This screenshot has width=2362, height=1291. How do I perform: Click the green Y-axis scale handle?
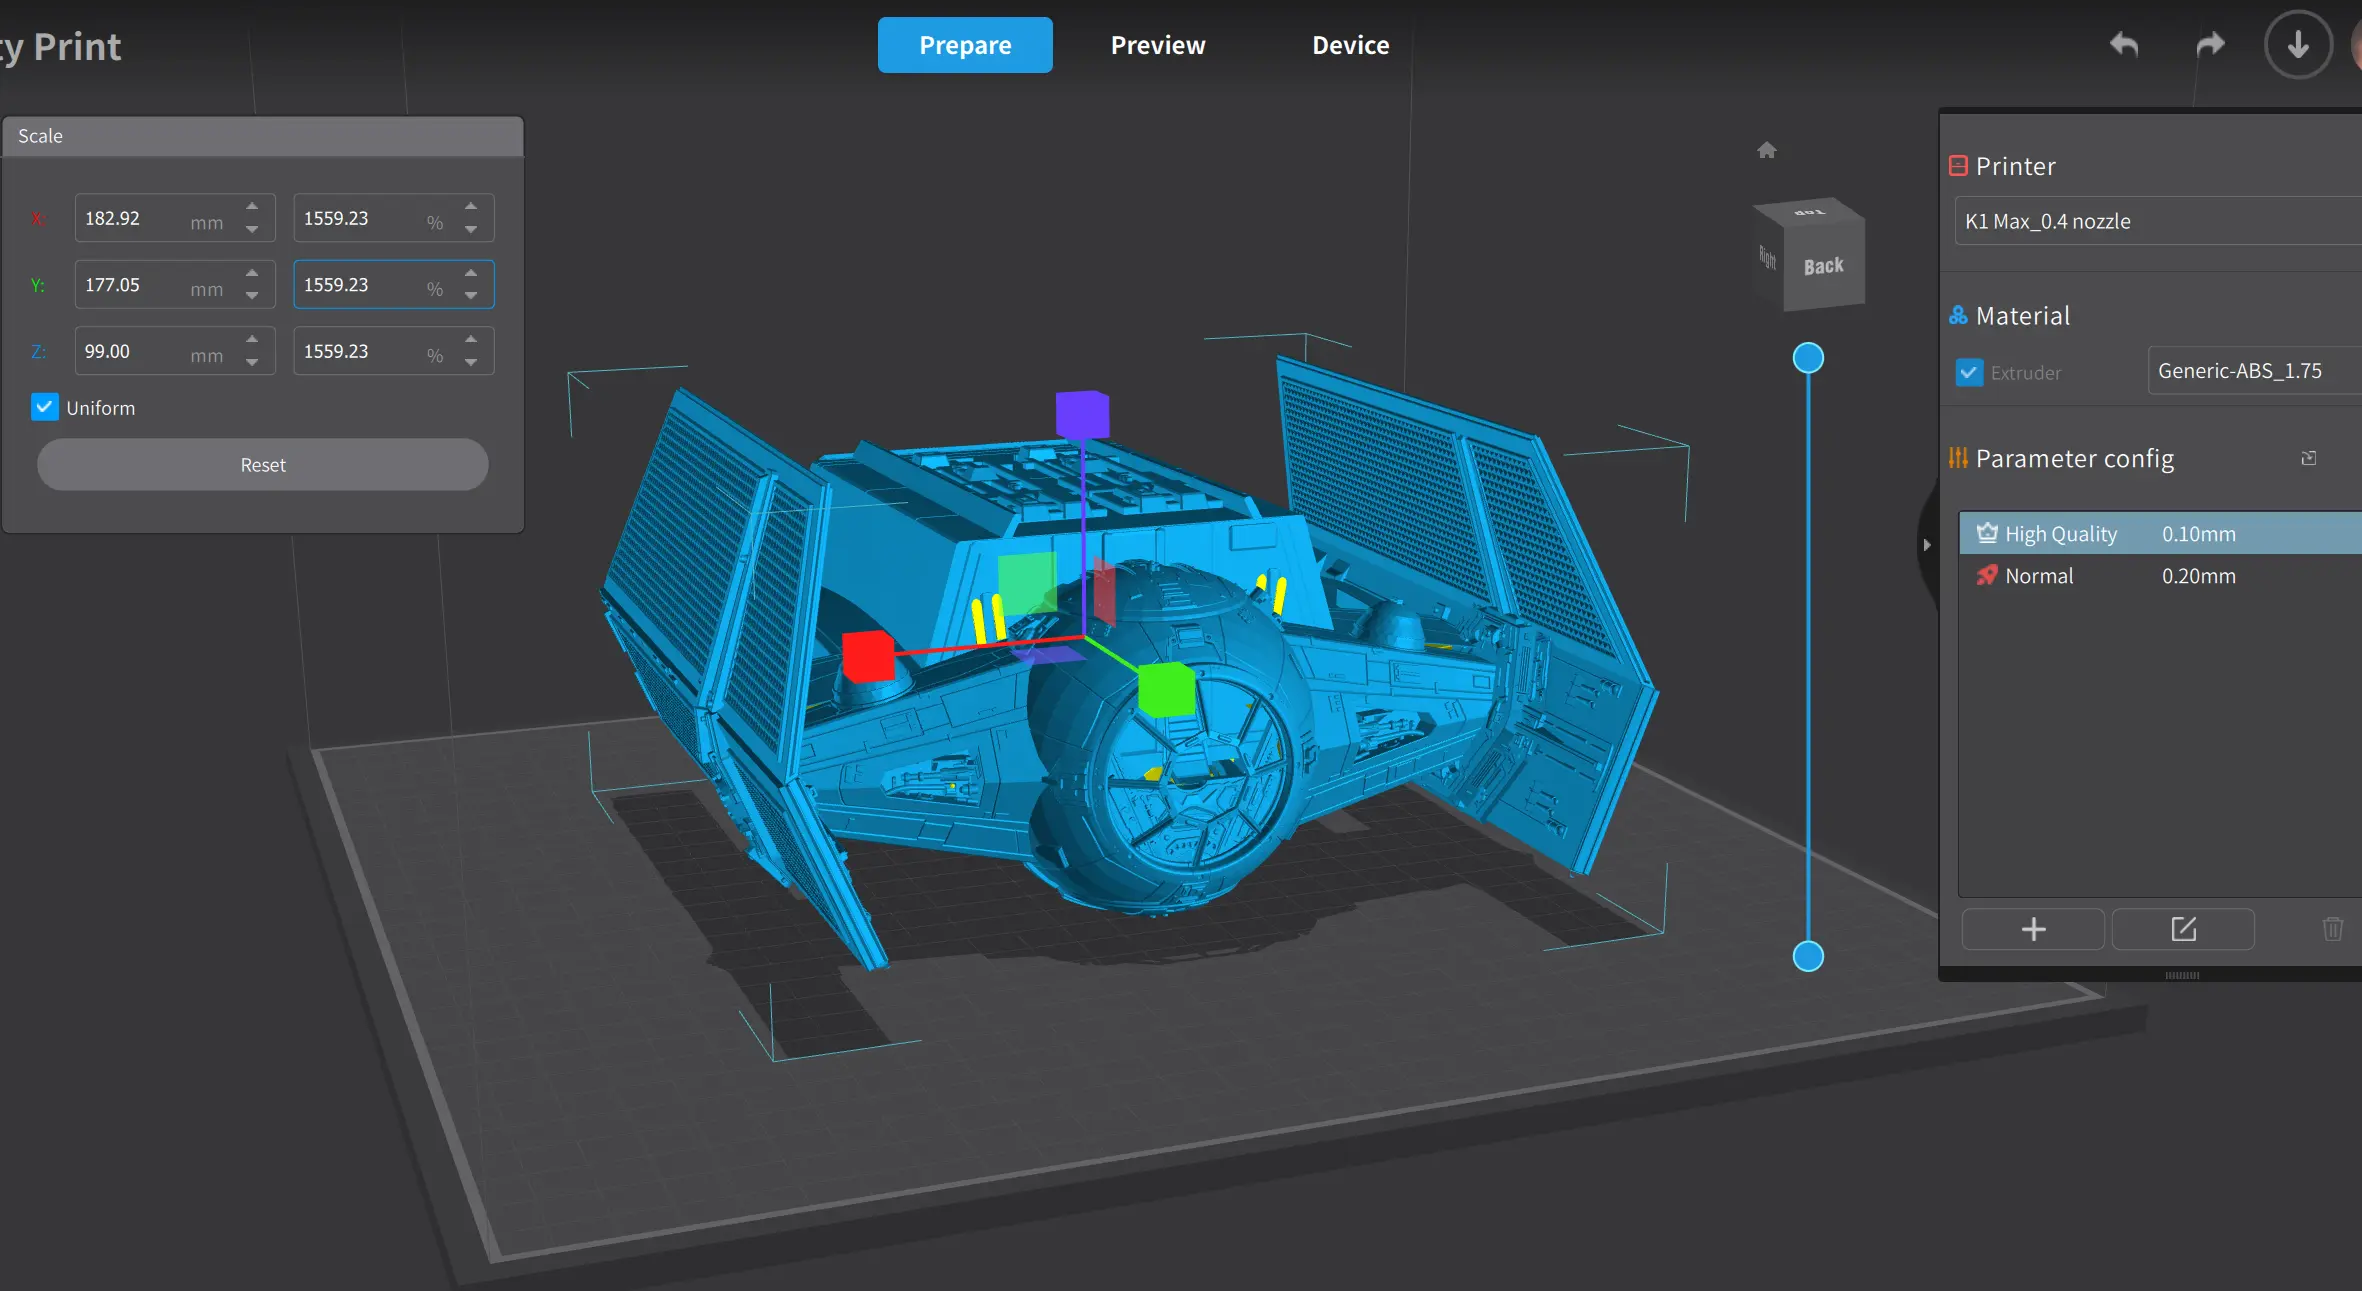pos(1166,689)
